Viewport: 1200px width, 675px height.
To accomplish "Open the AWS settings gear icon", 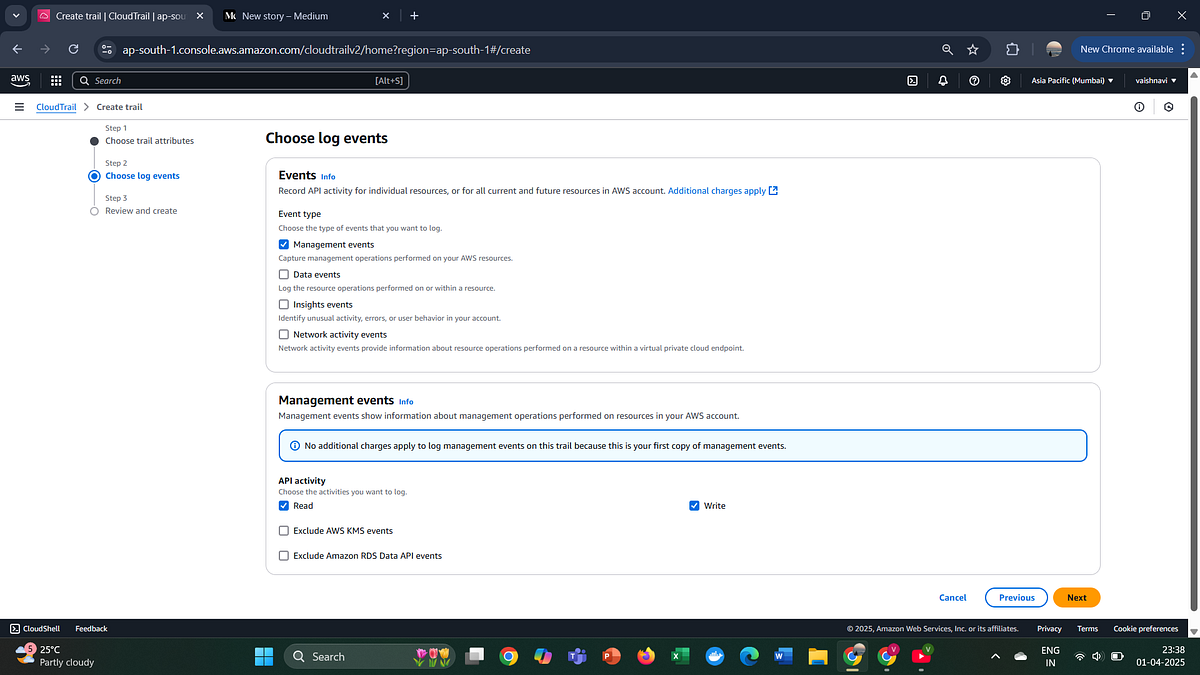I will (x=1005, y=80).
